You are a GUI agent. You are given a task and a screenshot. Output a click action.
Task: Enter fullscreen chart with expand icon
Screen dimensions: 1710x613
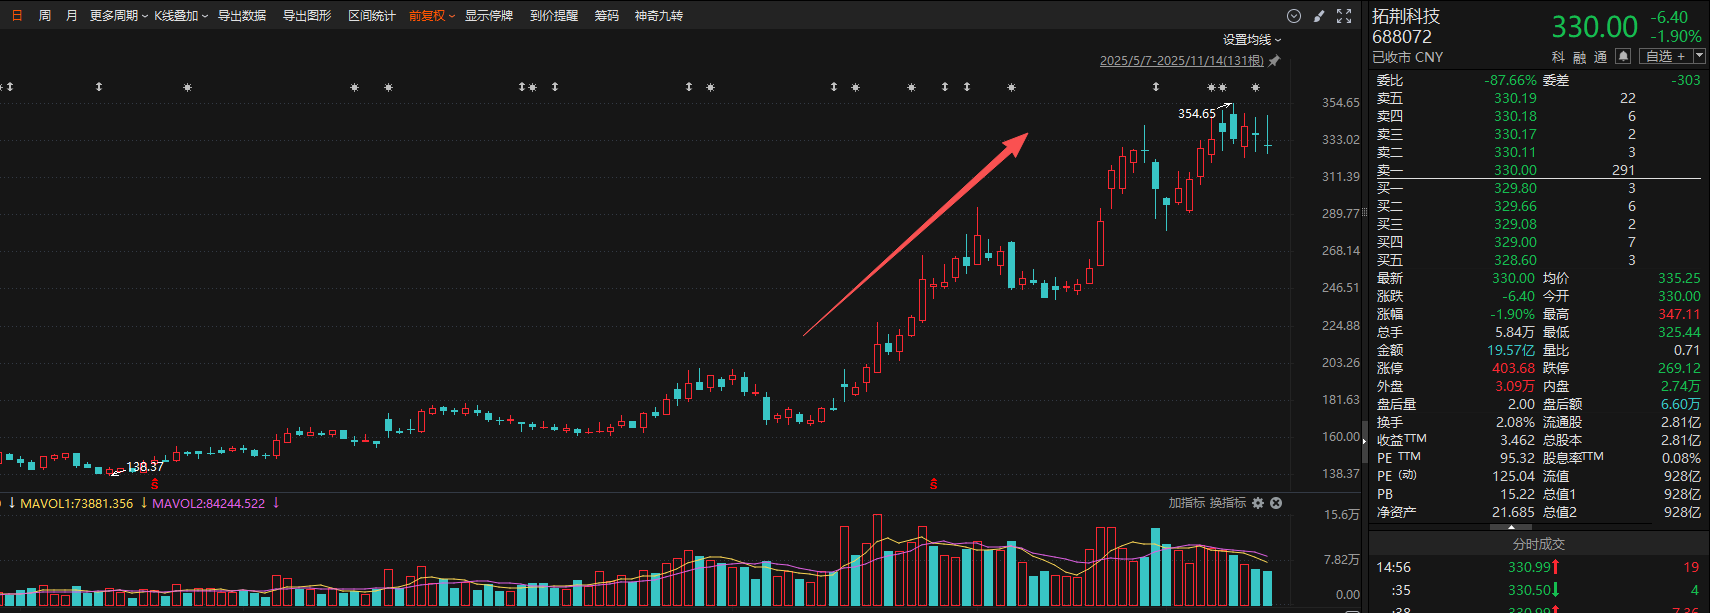coord(1344,16)
